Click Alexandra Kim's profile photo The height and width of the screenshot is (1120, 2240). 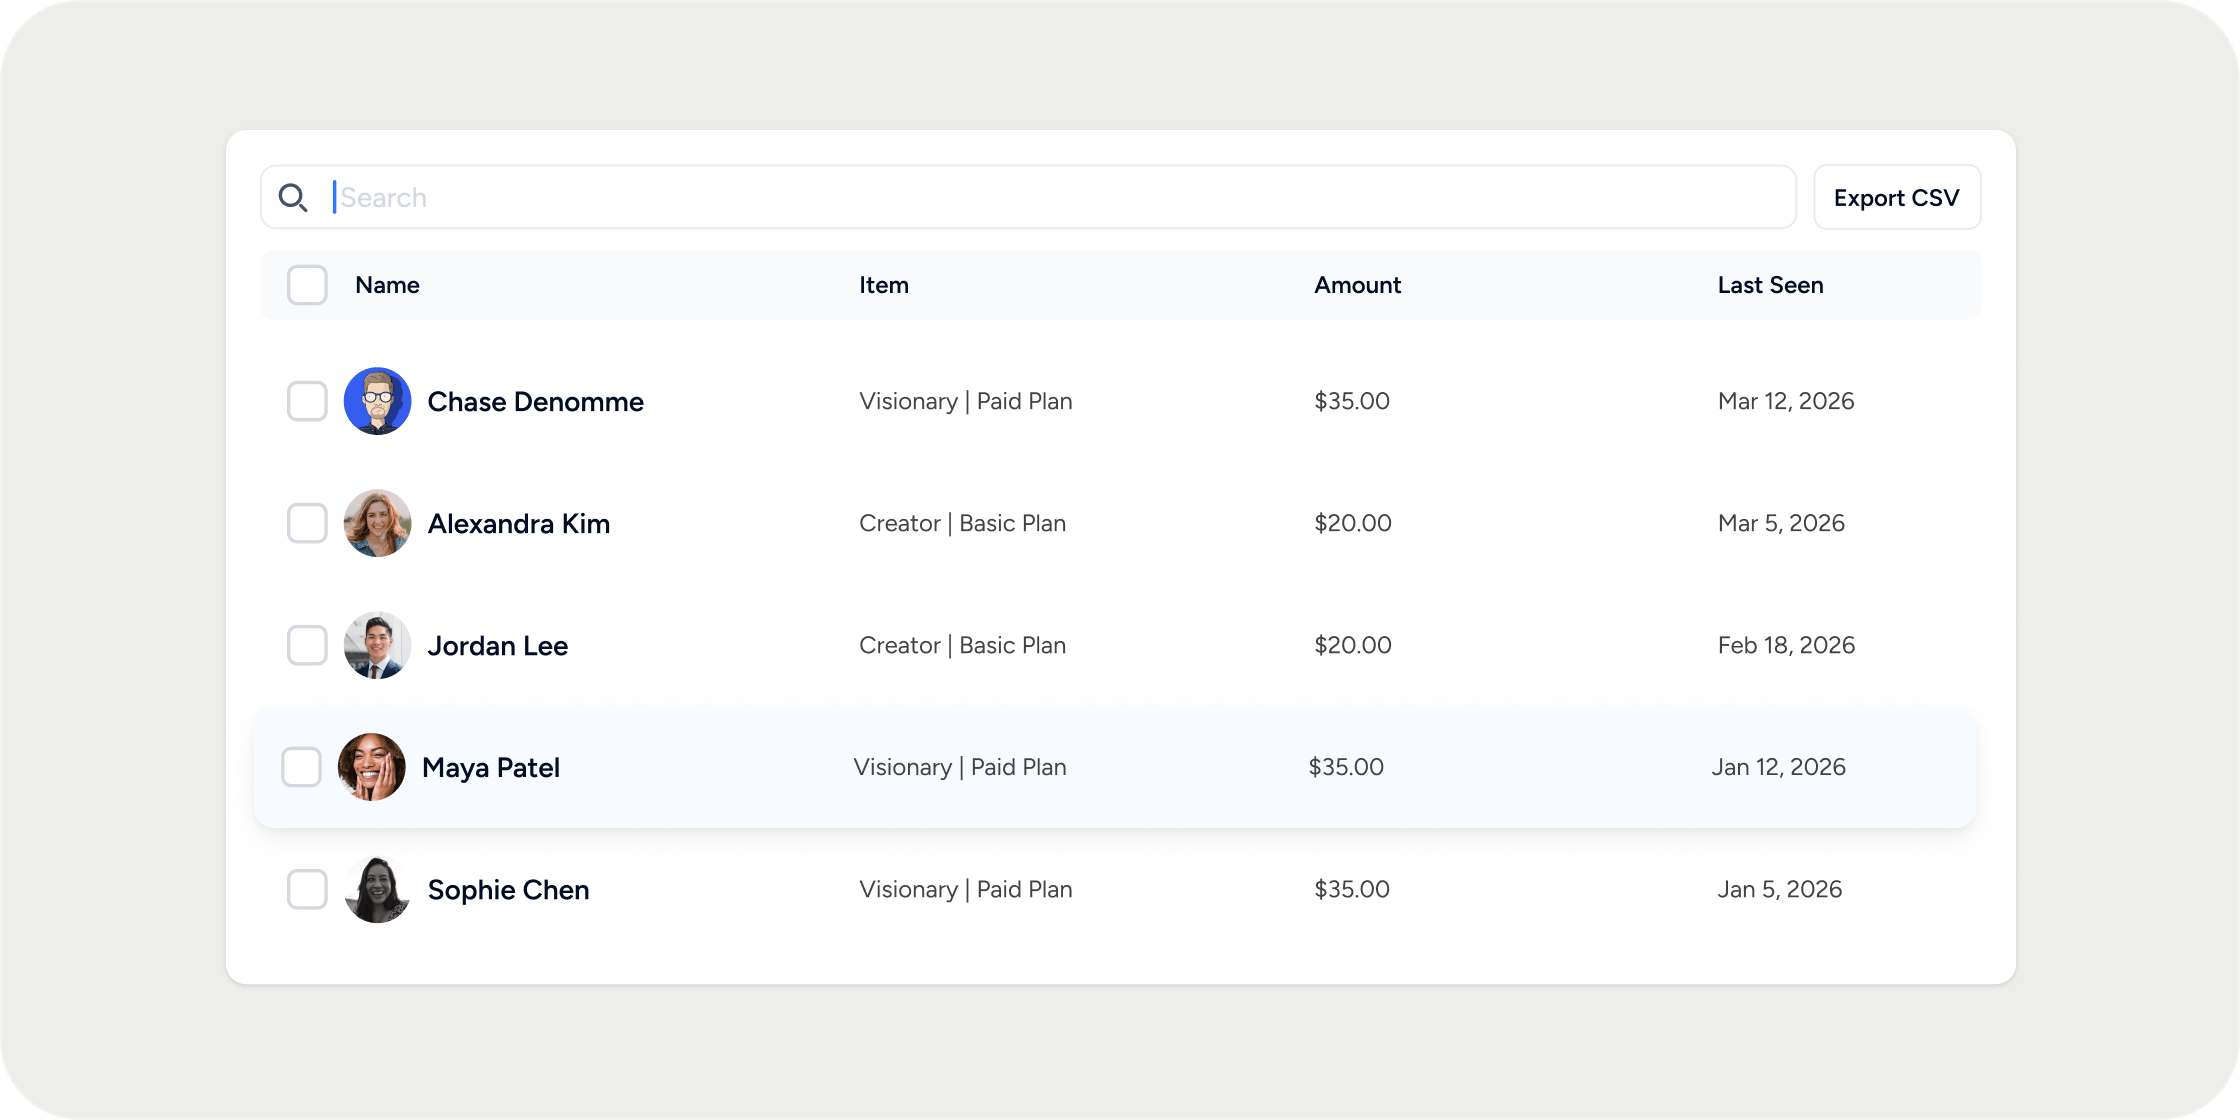tap(378, 523)
